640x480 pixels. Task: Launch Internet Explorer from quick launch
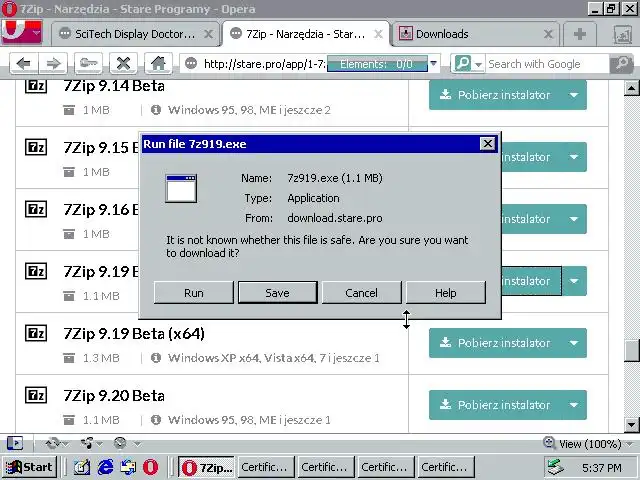[105, 467]
